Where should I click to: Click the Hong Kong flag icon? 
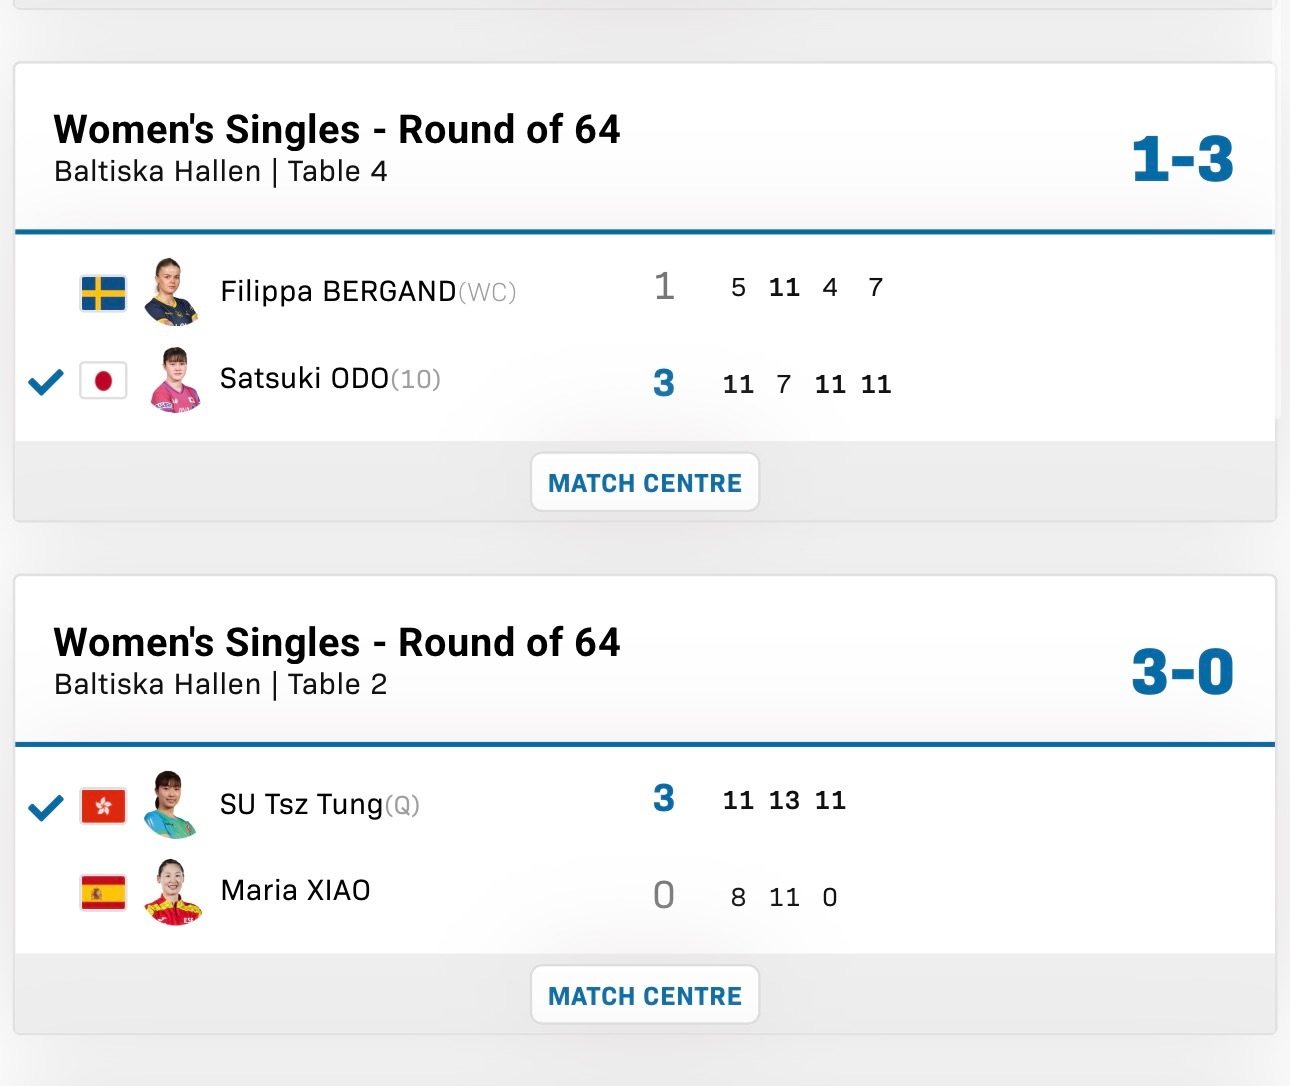pos(103,806)
